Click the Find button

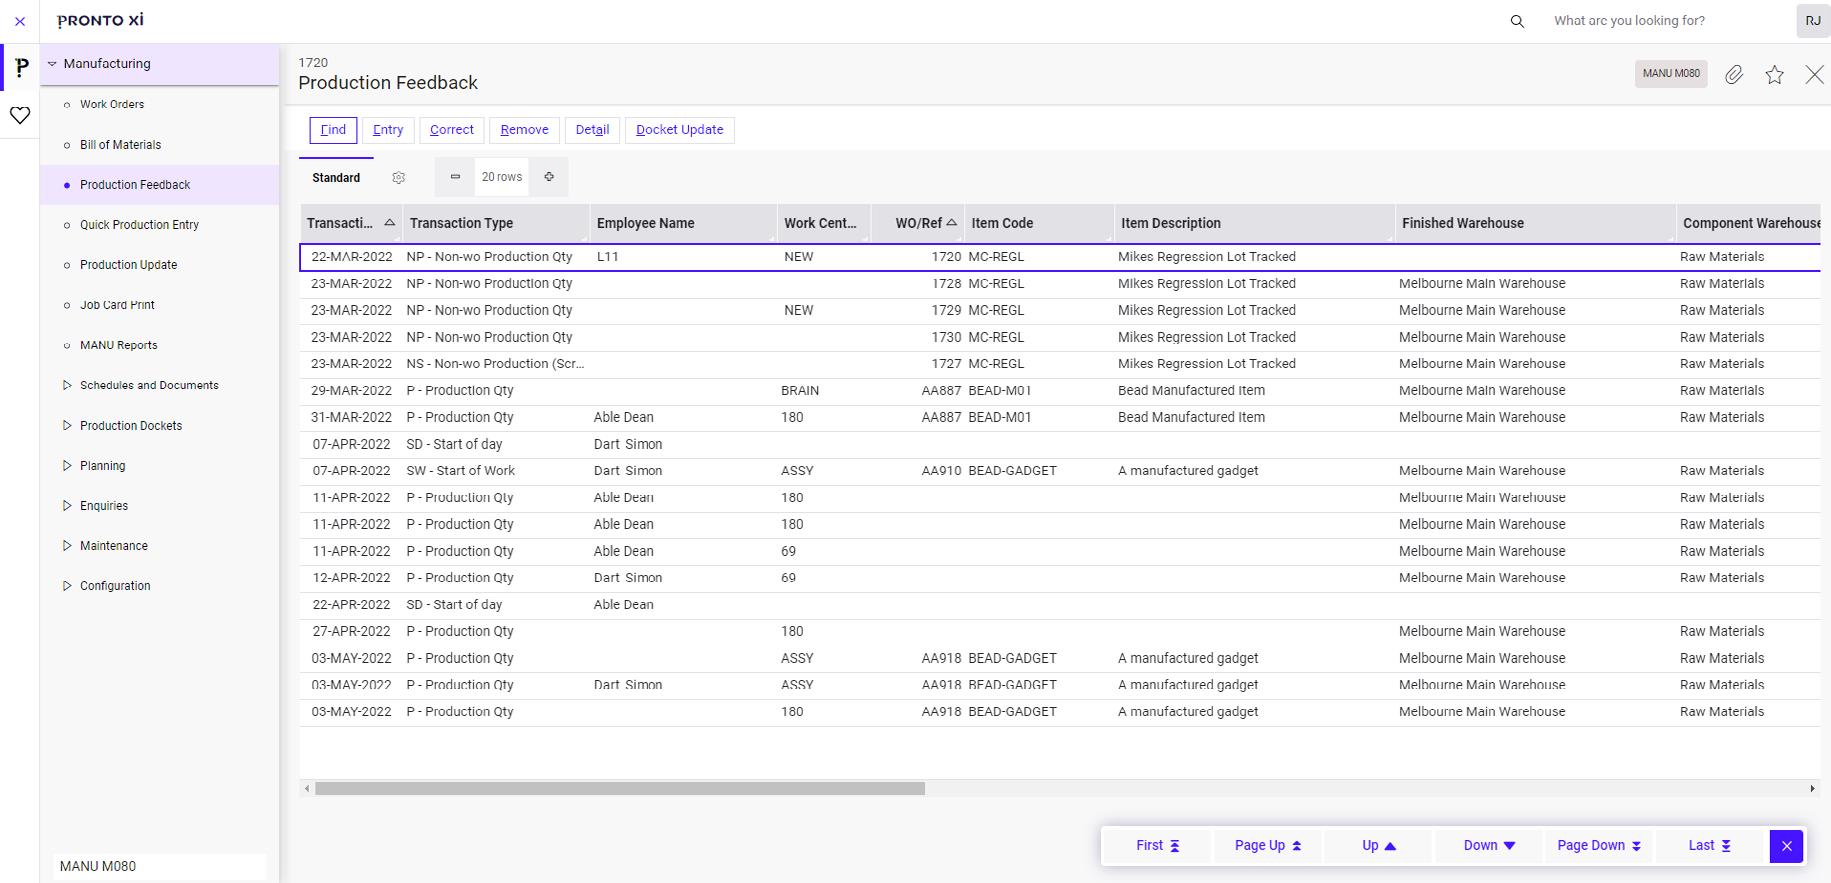(333, 130)
